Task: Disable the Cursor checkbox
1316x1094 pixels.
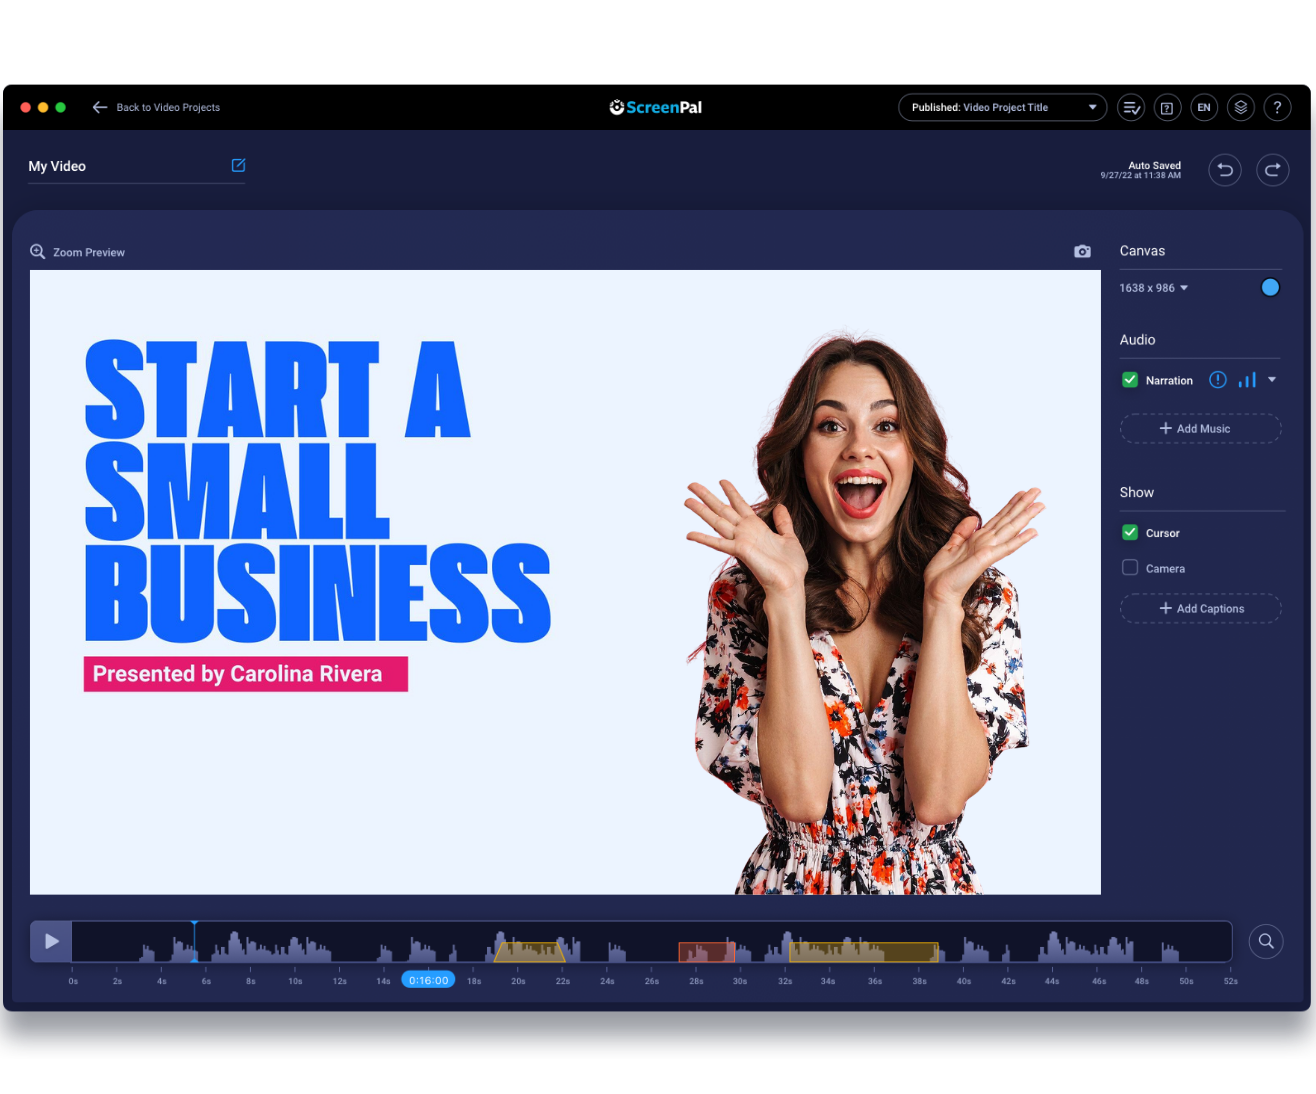Action: [x=1129, y=533]
